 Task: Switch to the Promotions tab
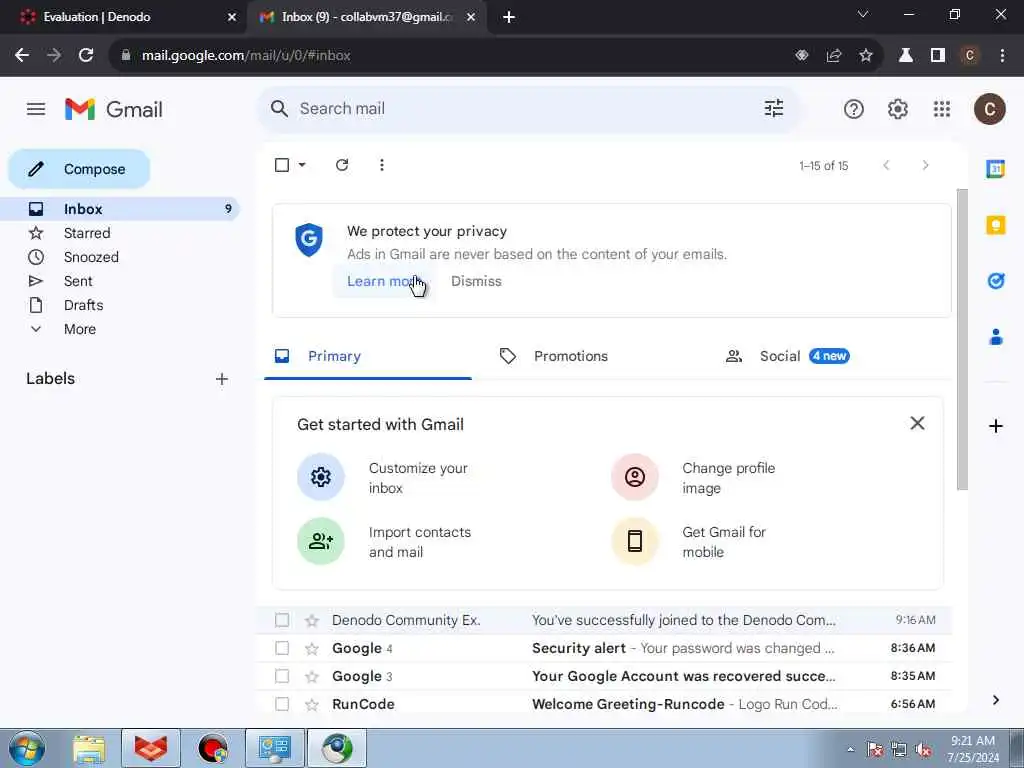[x=571, y=356]
